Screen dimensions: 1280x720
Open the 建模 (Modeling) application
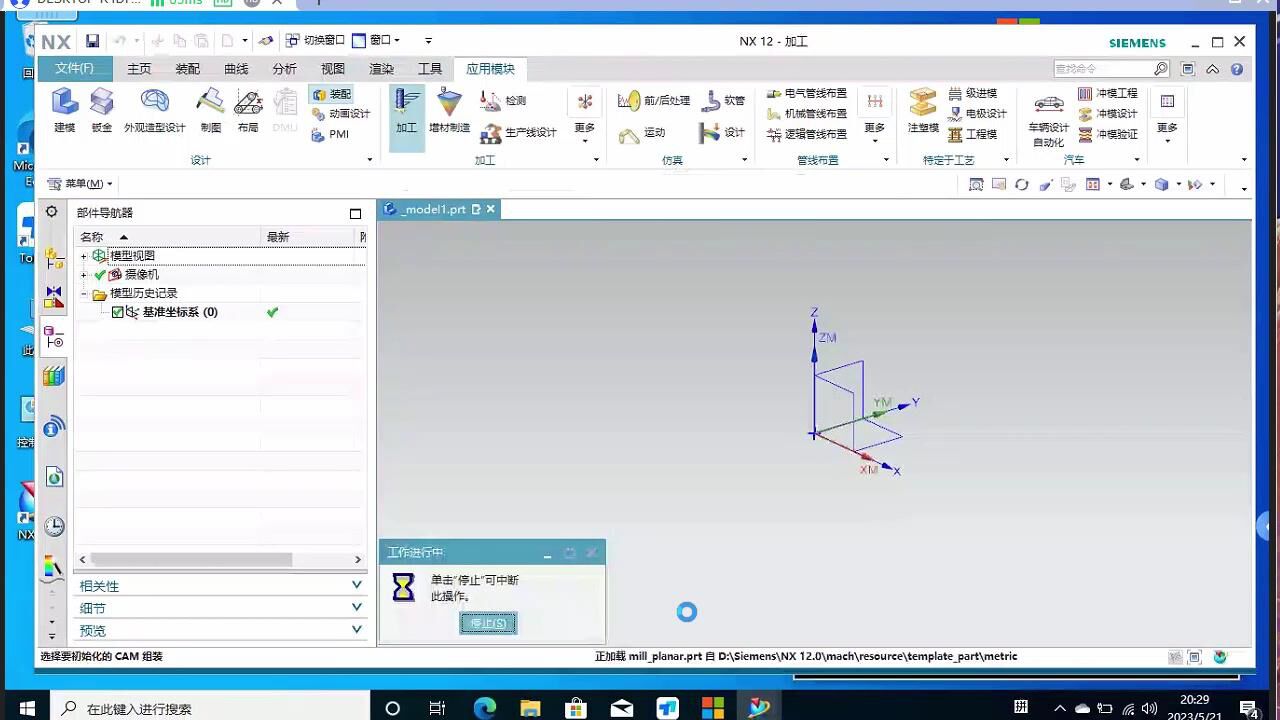pos(65,110)
